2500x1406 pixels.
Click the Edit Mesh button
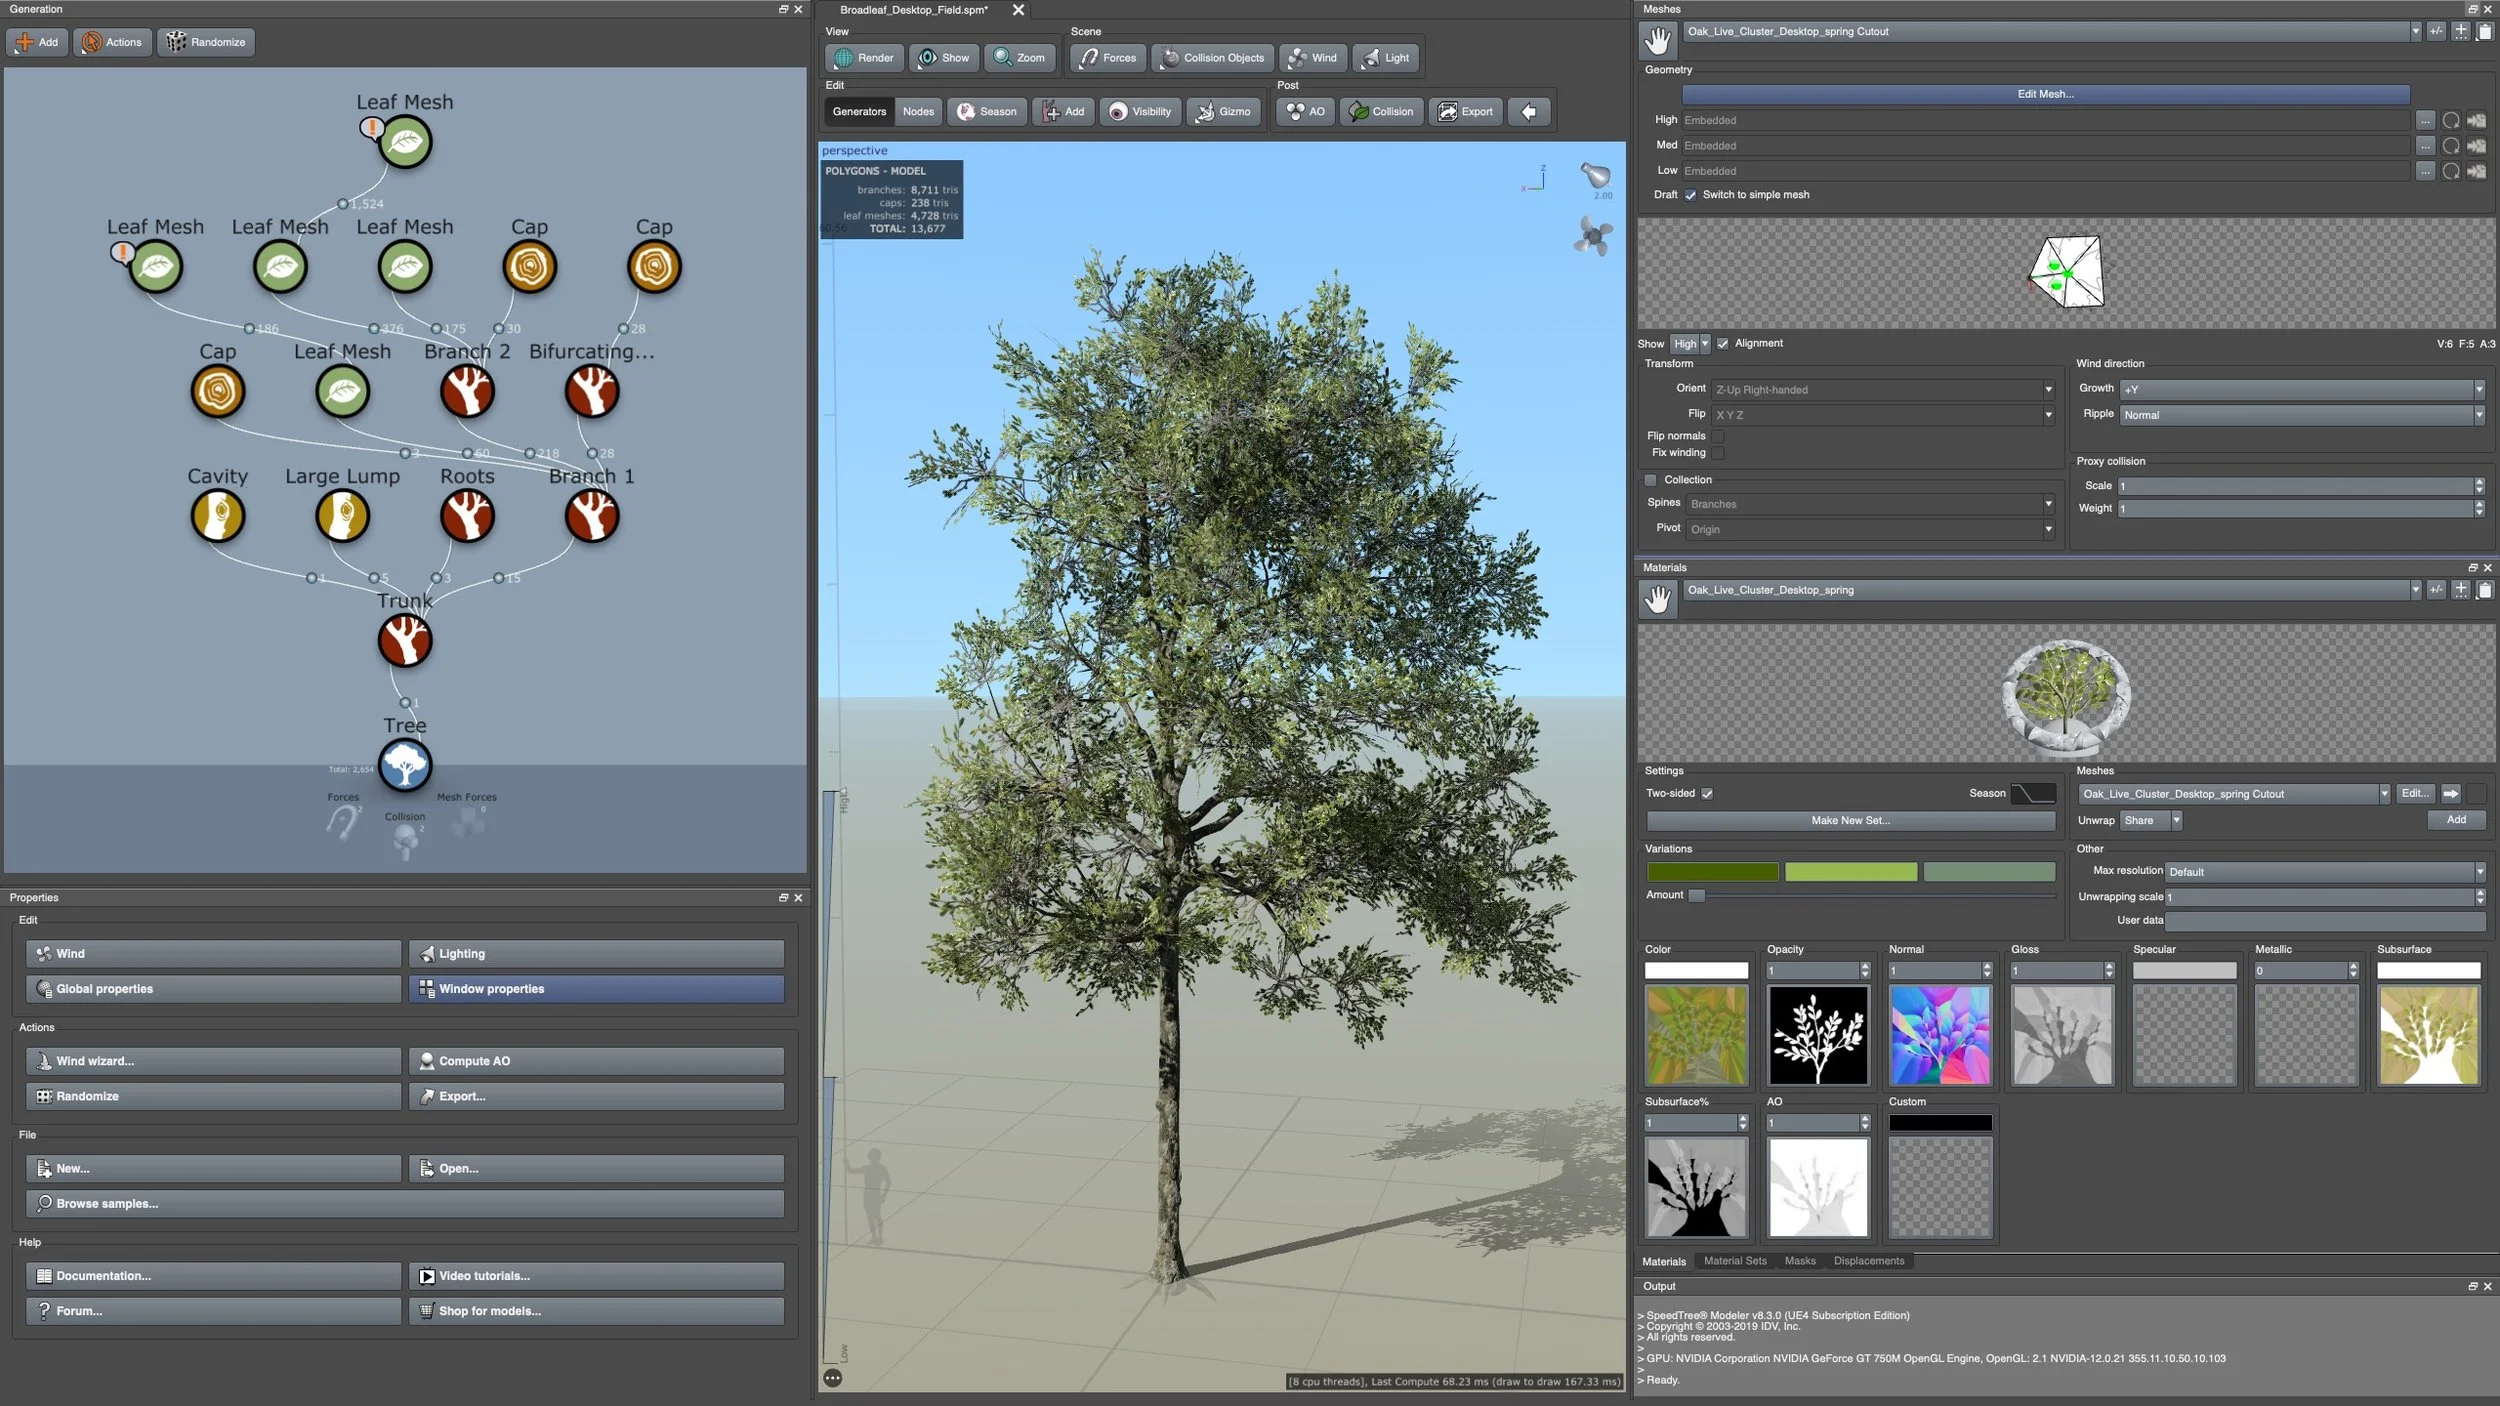tap(2045, 94)
